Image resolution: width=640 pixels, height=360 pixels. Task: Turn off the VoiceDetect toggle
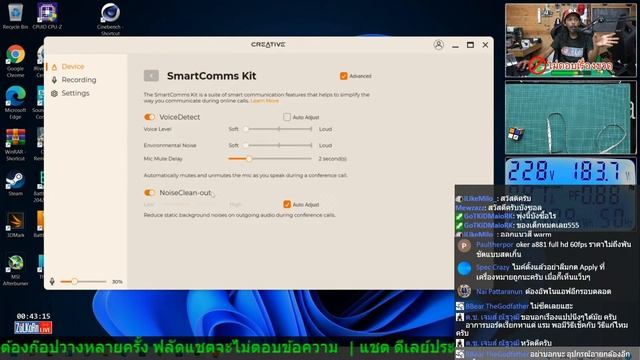(x=149, y=117)
